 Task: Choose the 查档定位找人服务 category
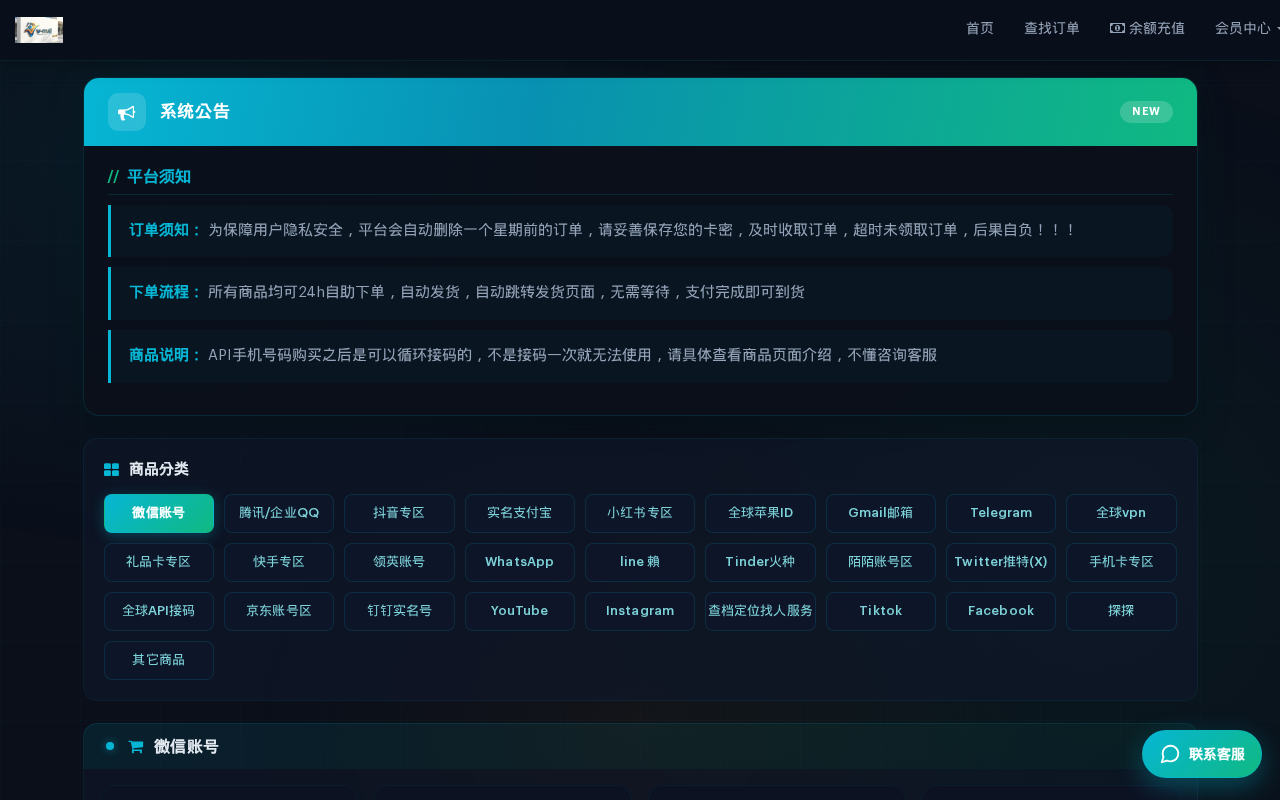coord(760,611)
